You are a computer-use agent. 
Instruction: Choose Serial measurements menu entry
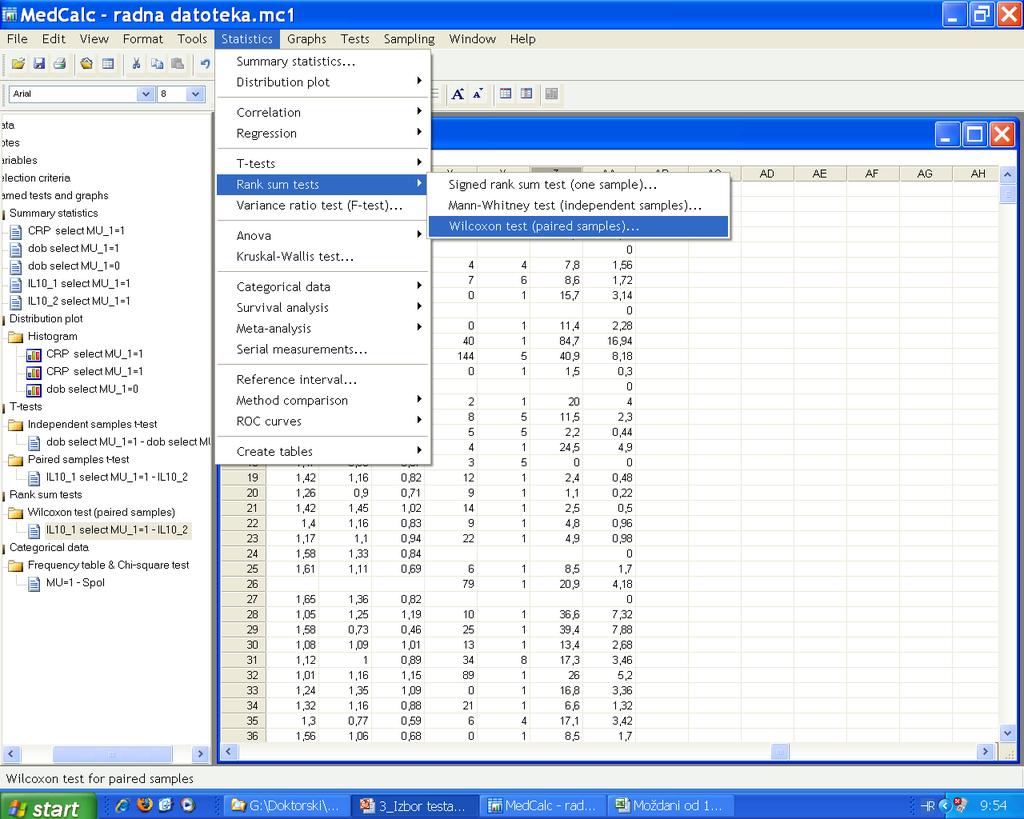(323, 349)
